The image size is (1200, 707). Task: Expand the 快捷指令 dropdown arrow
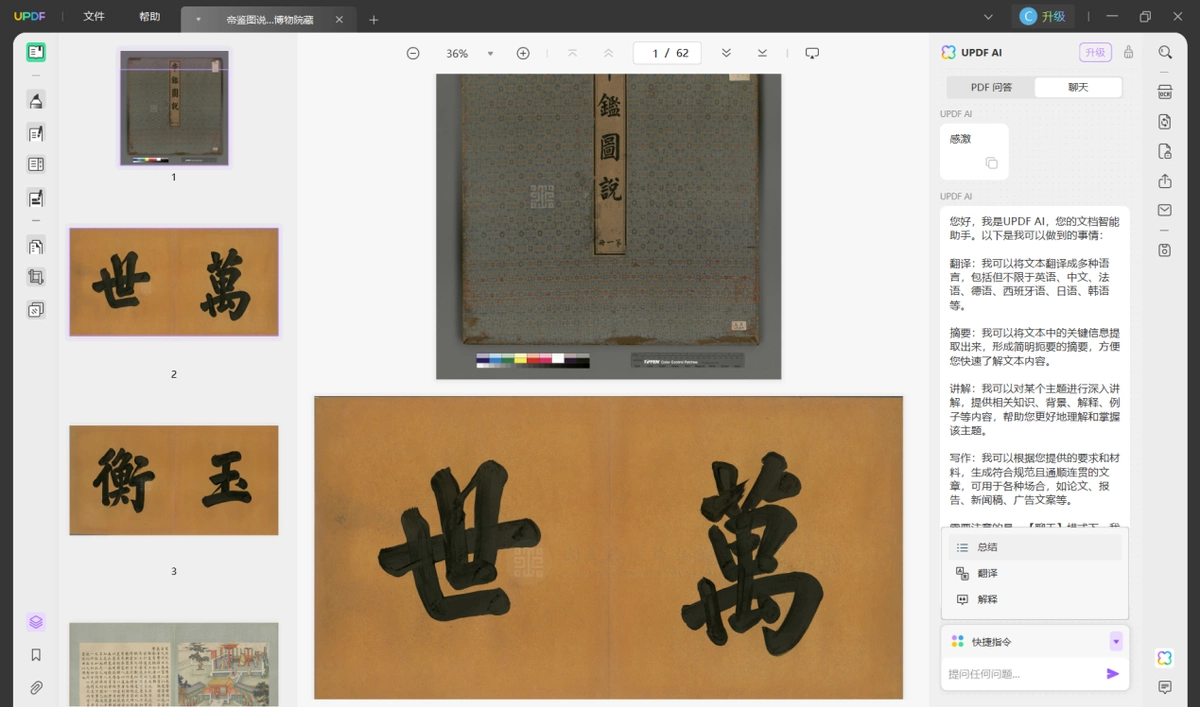point(1116,642)
